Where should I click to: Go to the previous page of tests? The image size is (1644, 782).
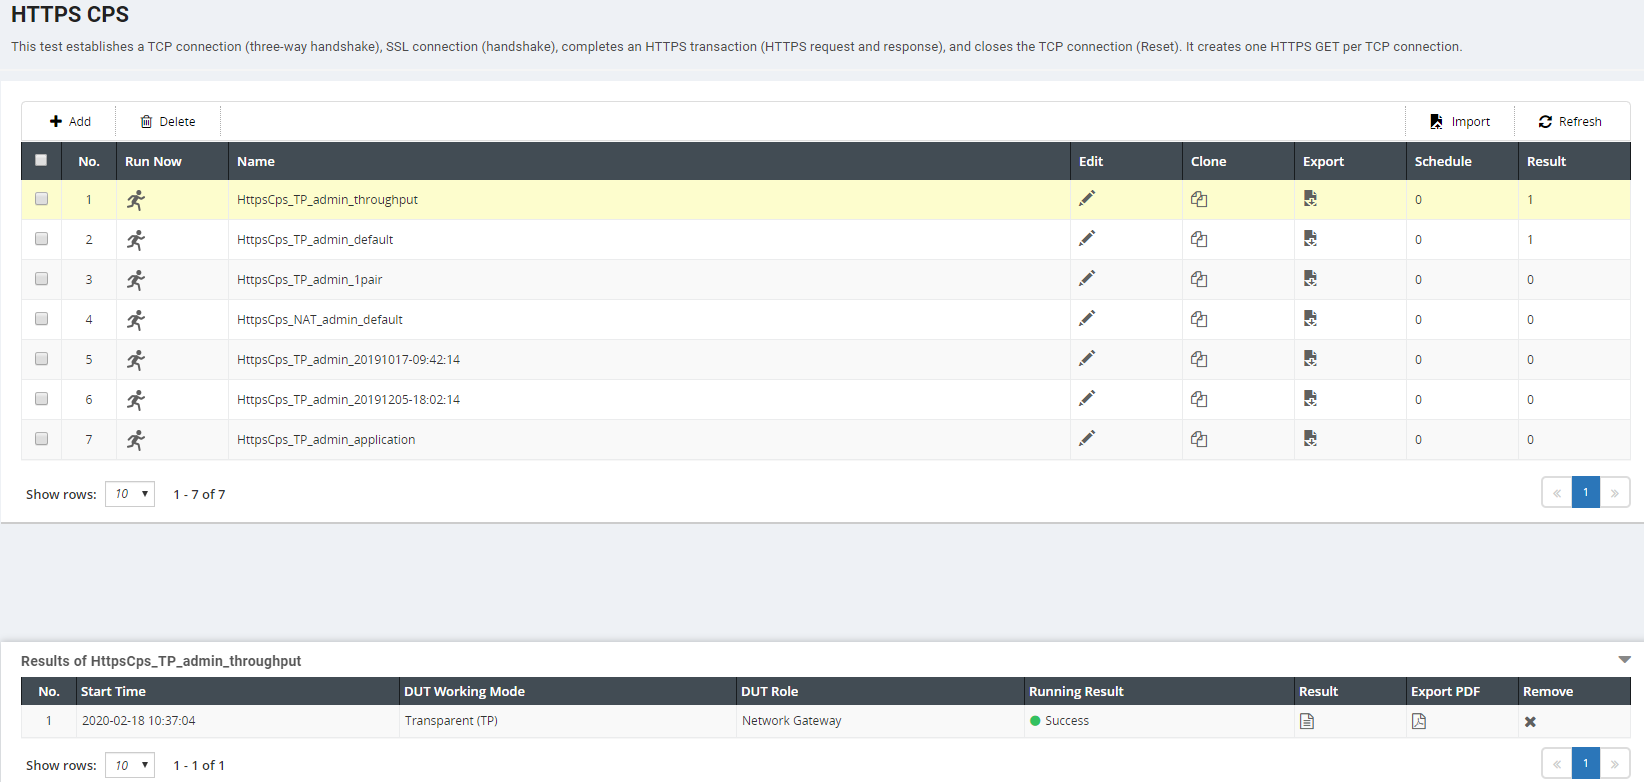pos(1557,492)
